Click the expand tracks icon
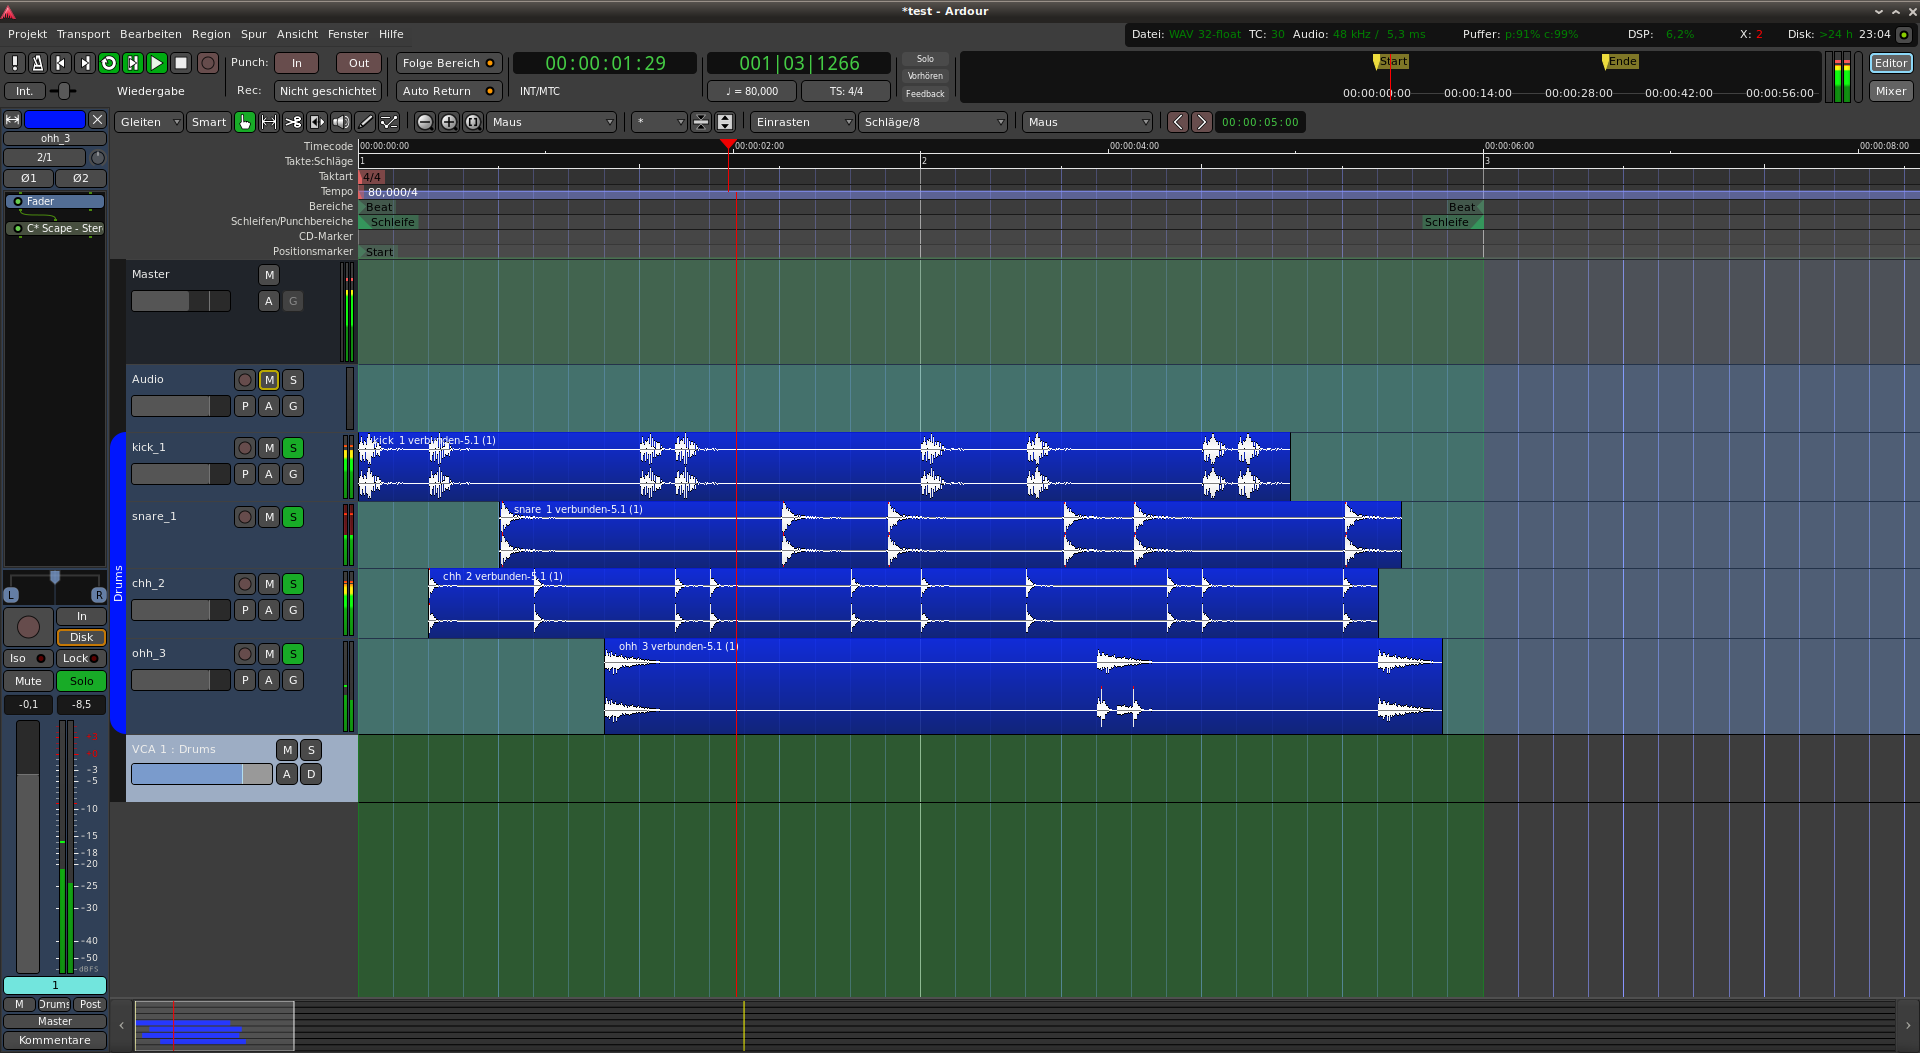 tap(725, 122)
